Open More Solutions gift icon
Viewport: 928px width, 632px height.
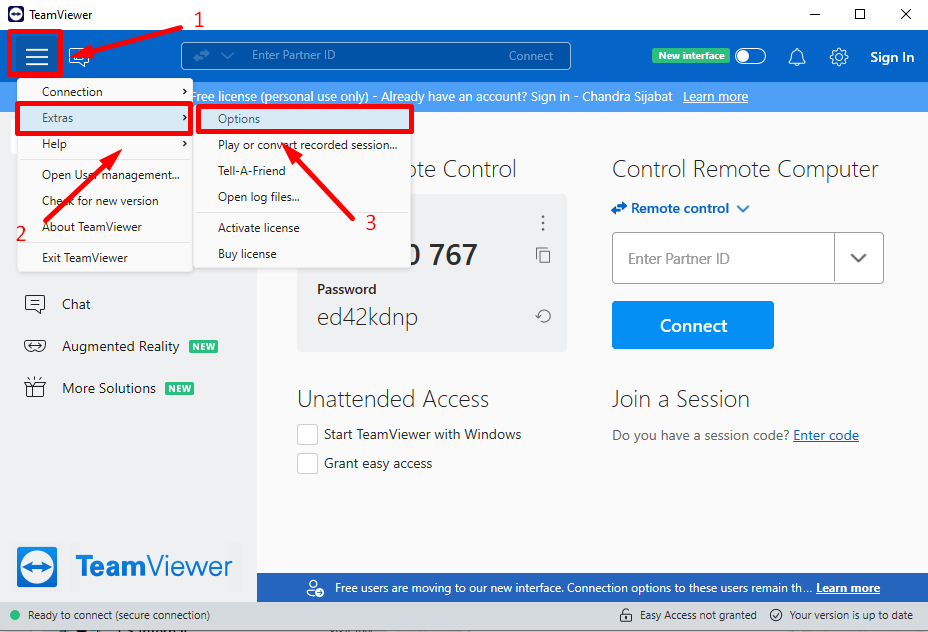coord(35,387)
